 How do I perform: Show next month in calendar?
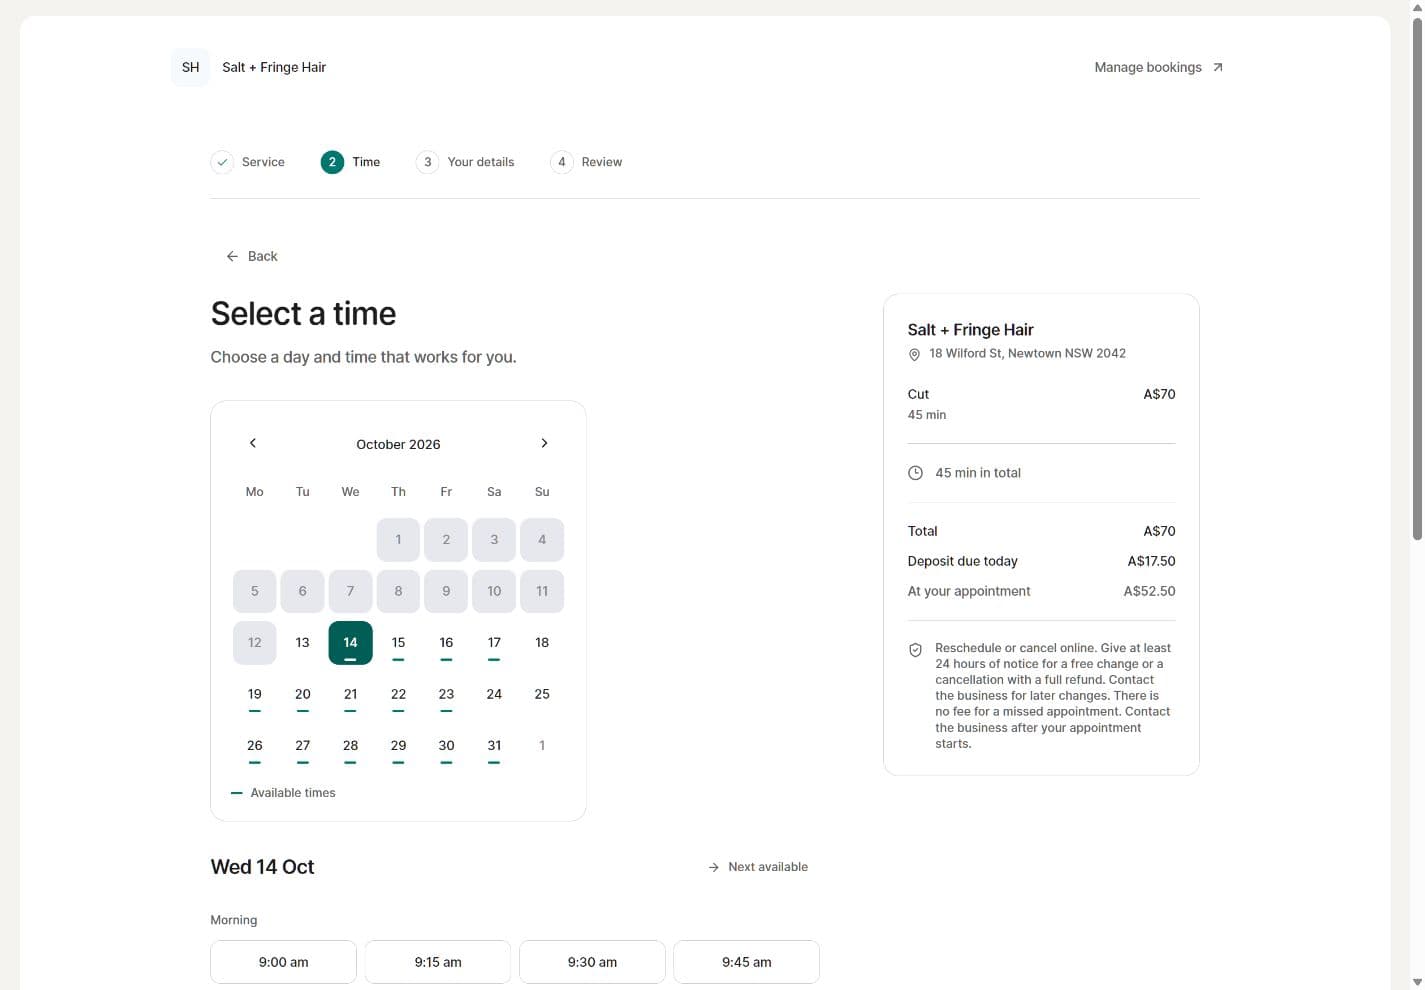[x=544, y=443]
